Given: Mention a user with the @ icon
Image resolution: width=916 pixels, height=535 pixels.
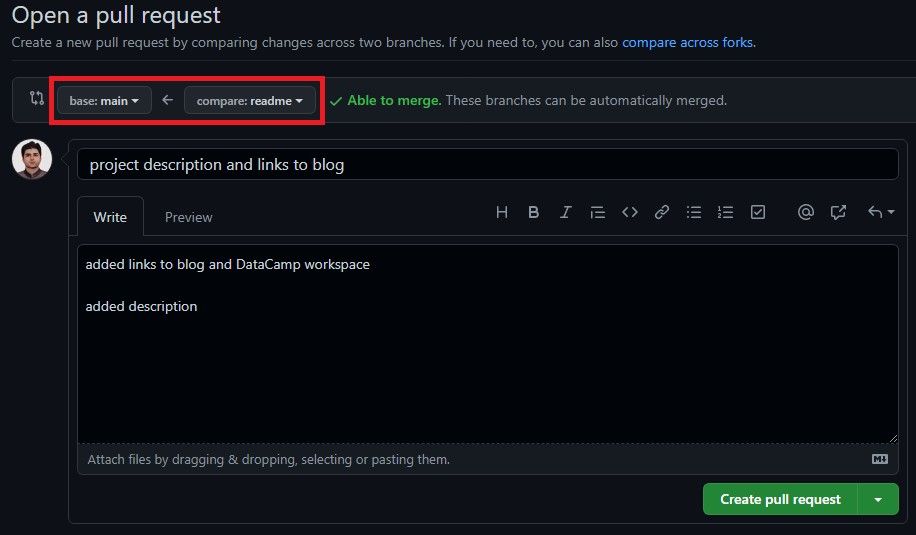Looking at the screenshot, I should [x=806, y=212].
